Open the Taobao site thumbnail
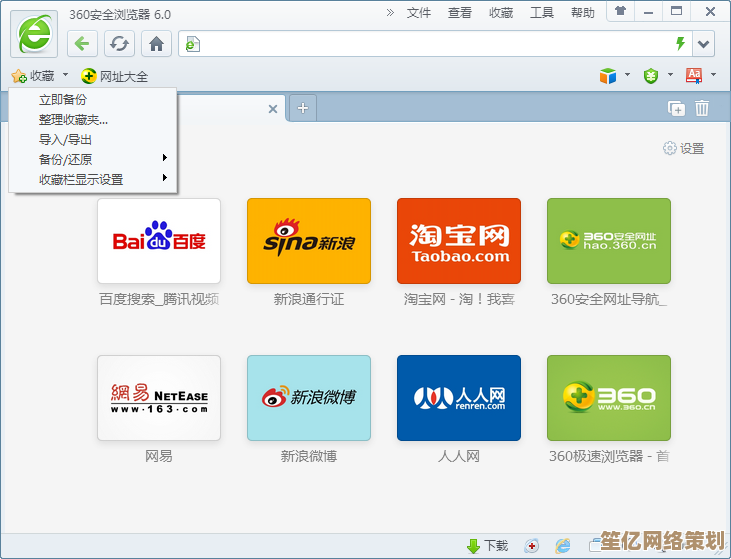This screenshot has width=731, height=559. point(459,241)
